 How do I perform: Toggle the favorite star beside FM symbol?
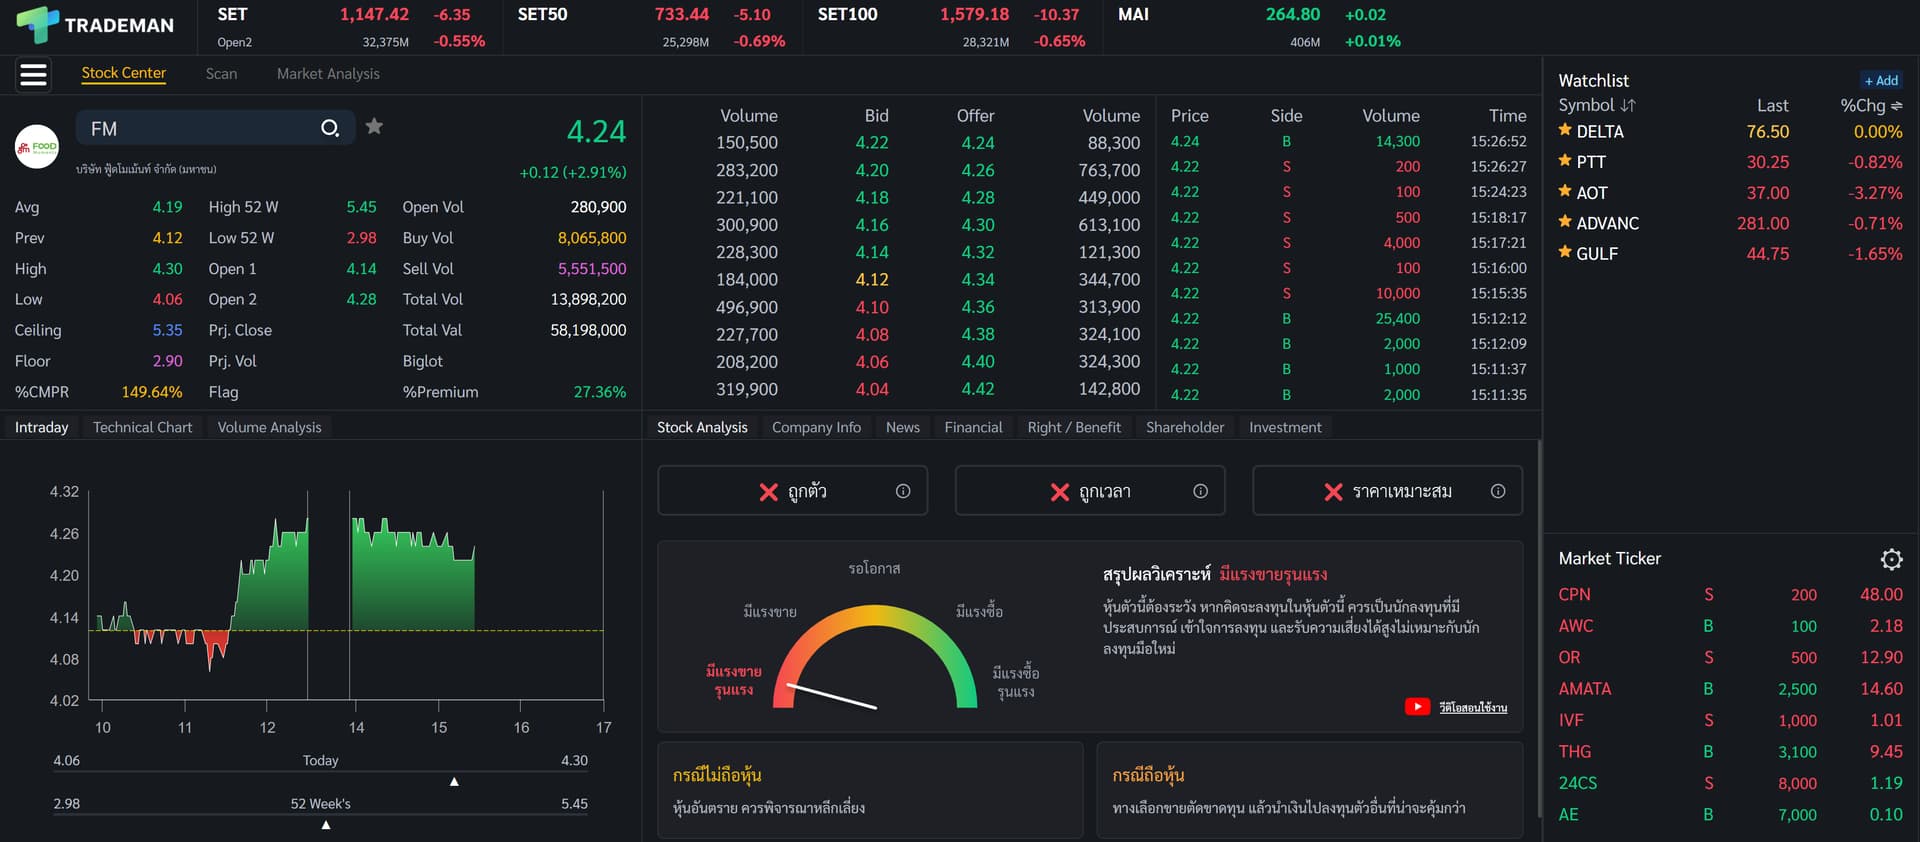point(374,126)
